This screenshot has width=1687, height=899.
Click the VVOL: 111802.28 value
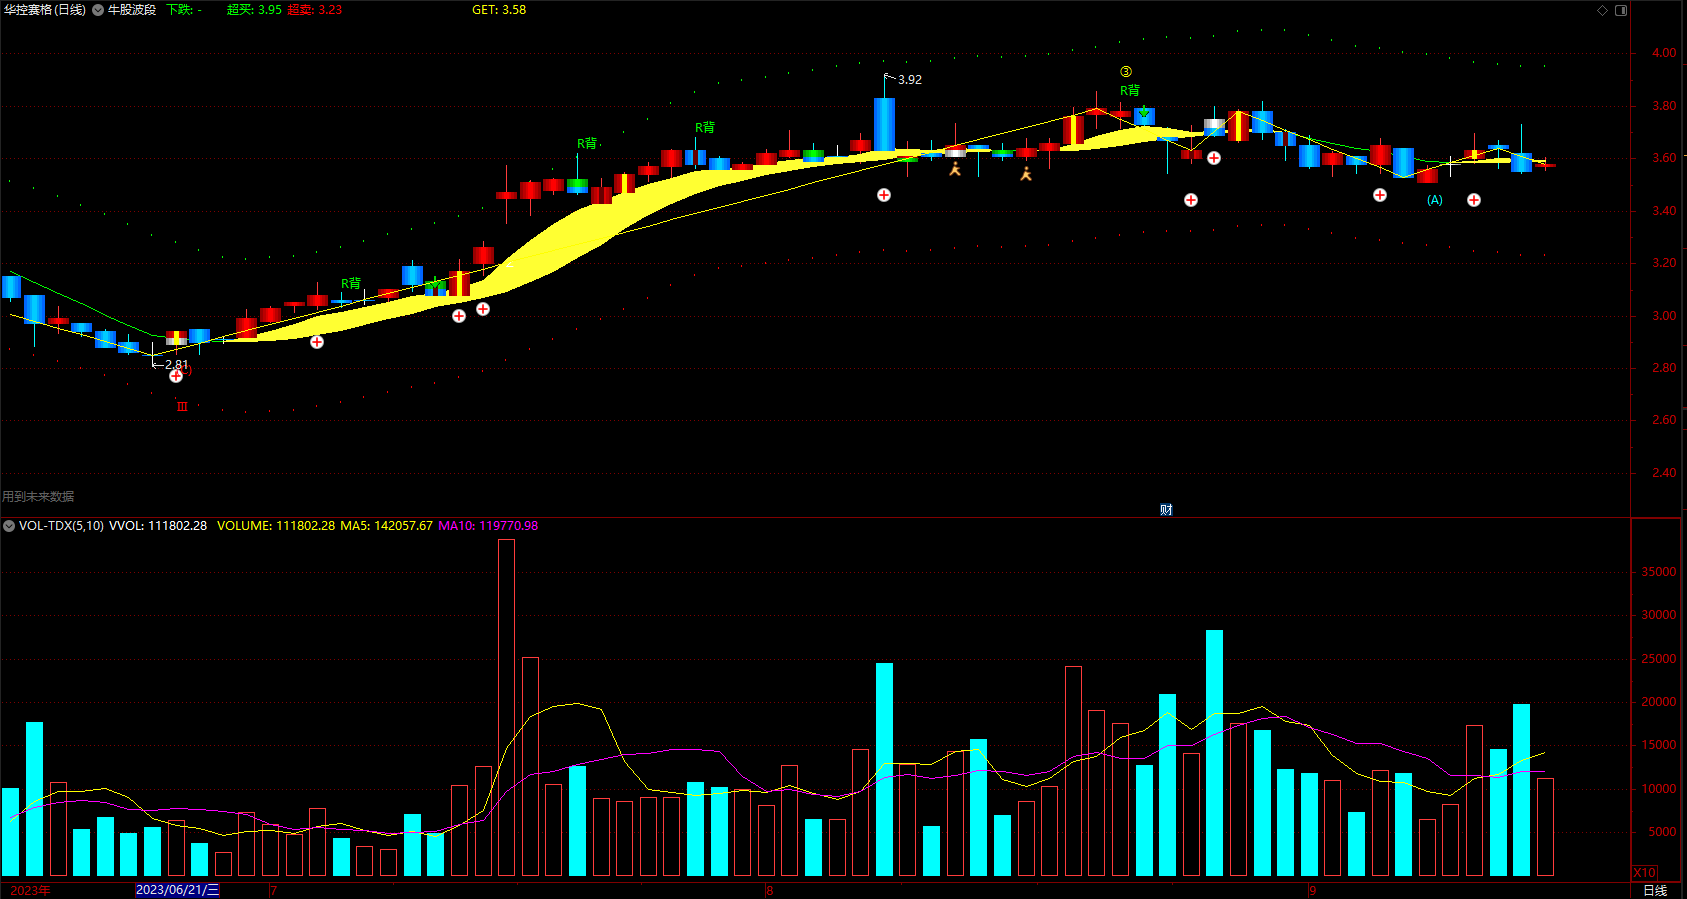coord(158,526)
